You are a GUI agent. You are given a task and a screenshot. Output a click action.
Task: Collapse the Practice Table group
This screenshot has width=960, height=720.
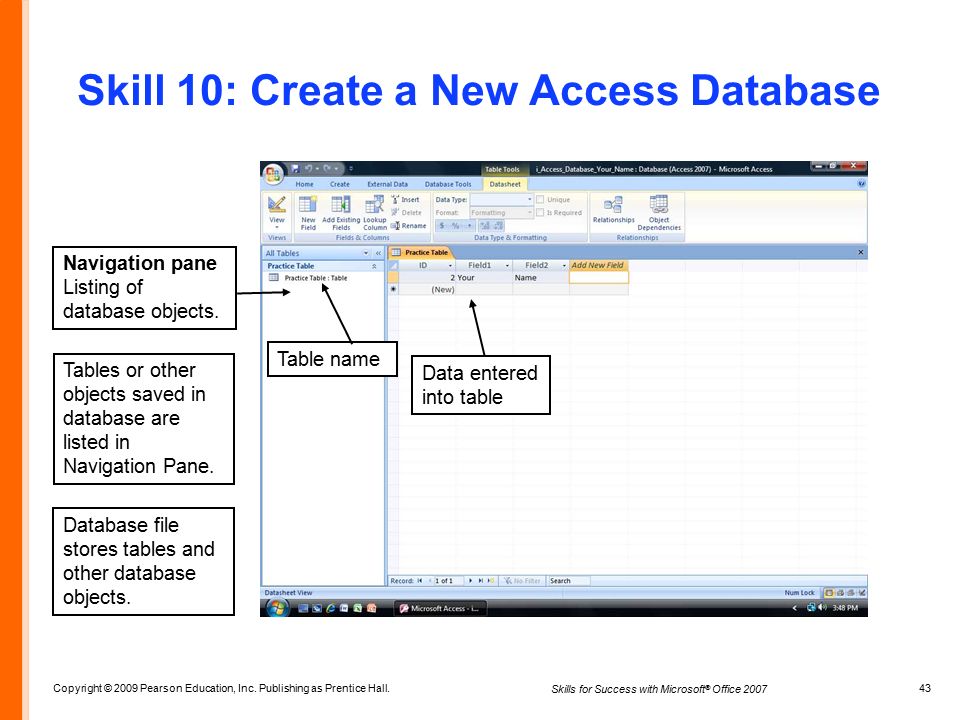click(x=374, y=266)
